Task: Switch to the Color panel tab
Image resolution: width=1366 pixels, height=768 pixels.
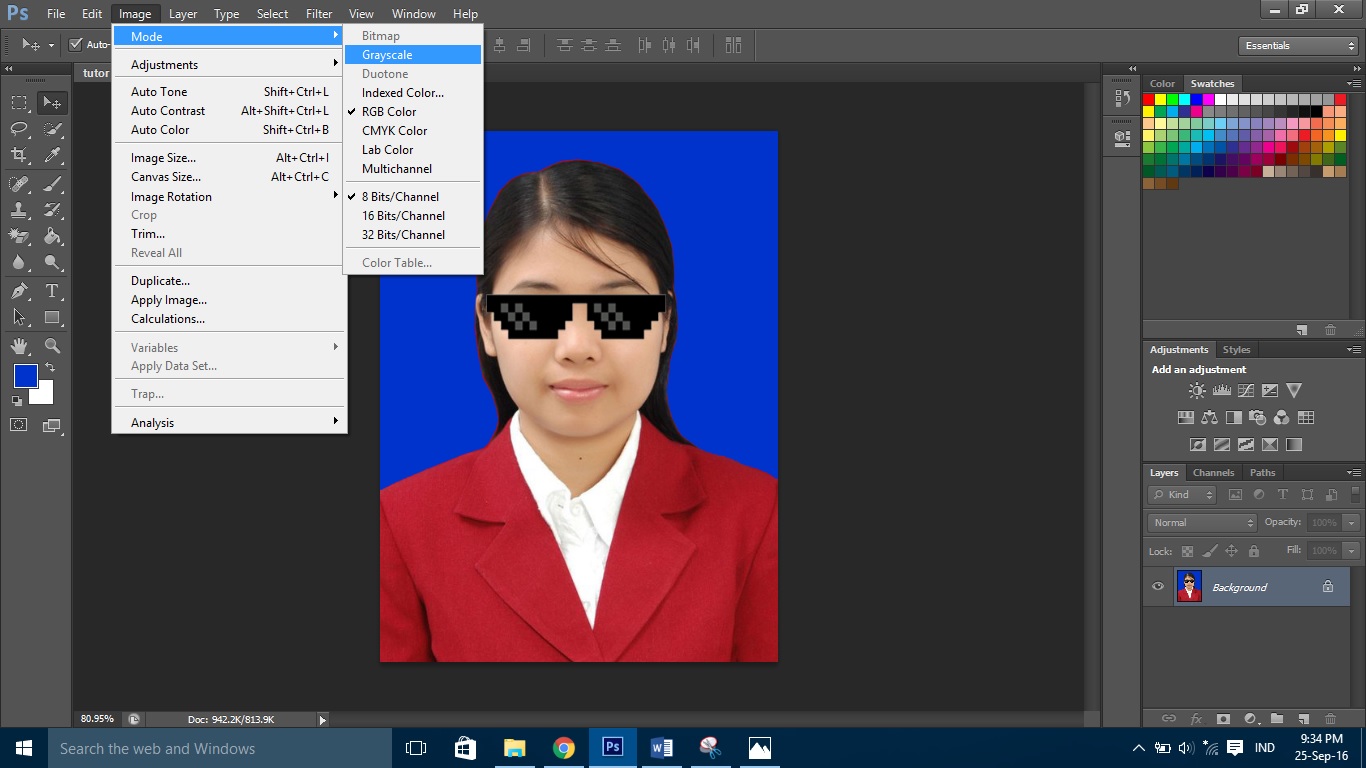Action: pos(1162,84)
